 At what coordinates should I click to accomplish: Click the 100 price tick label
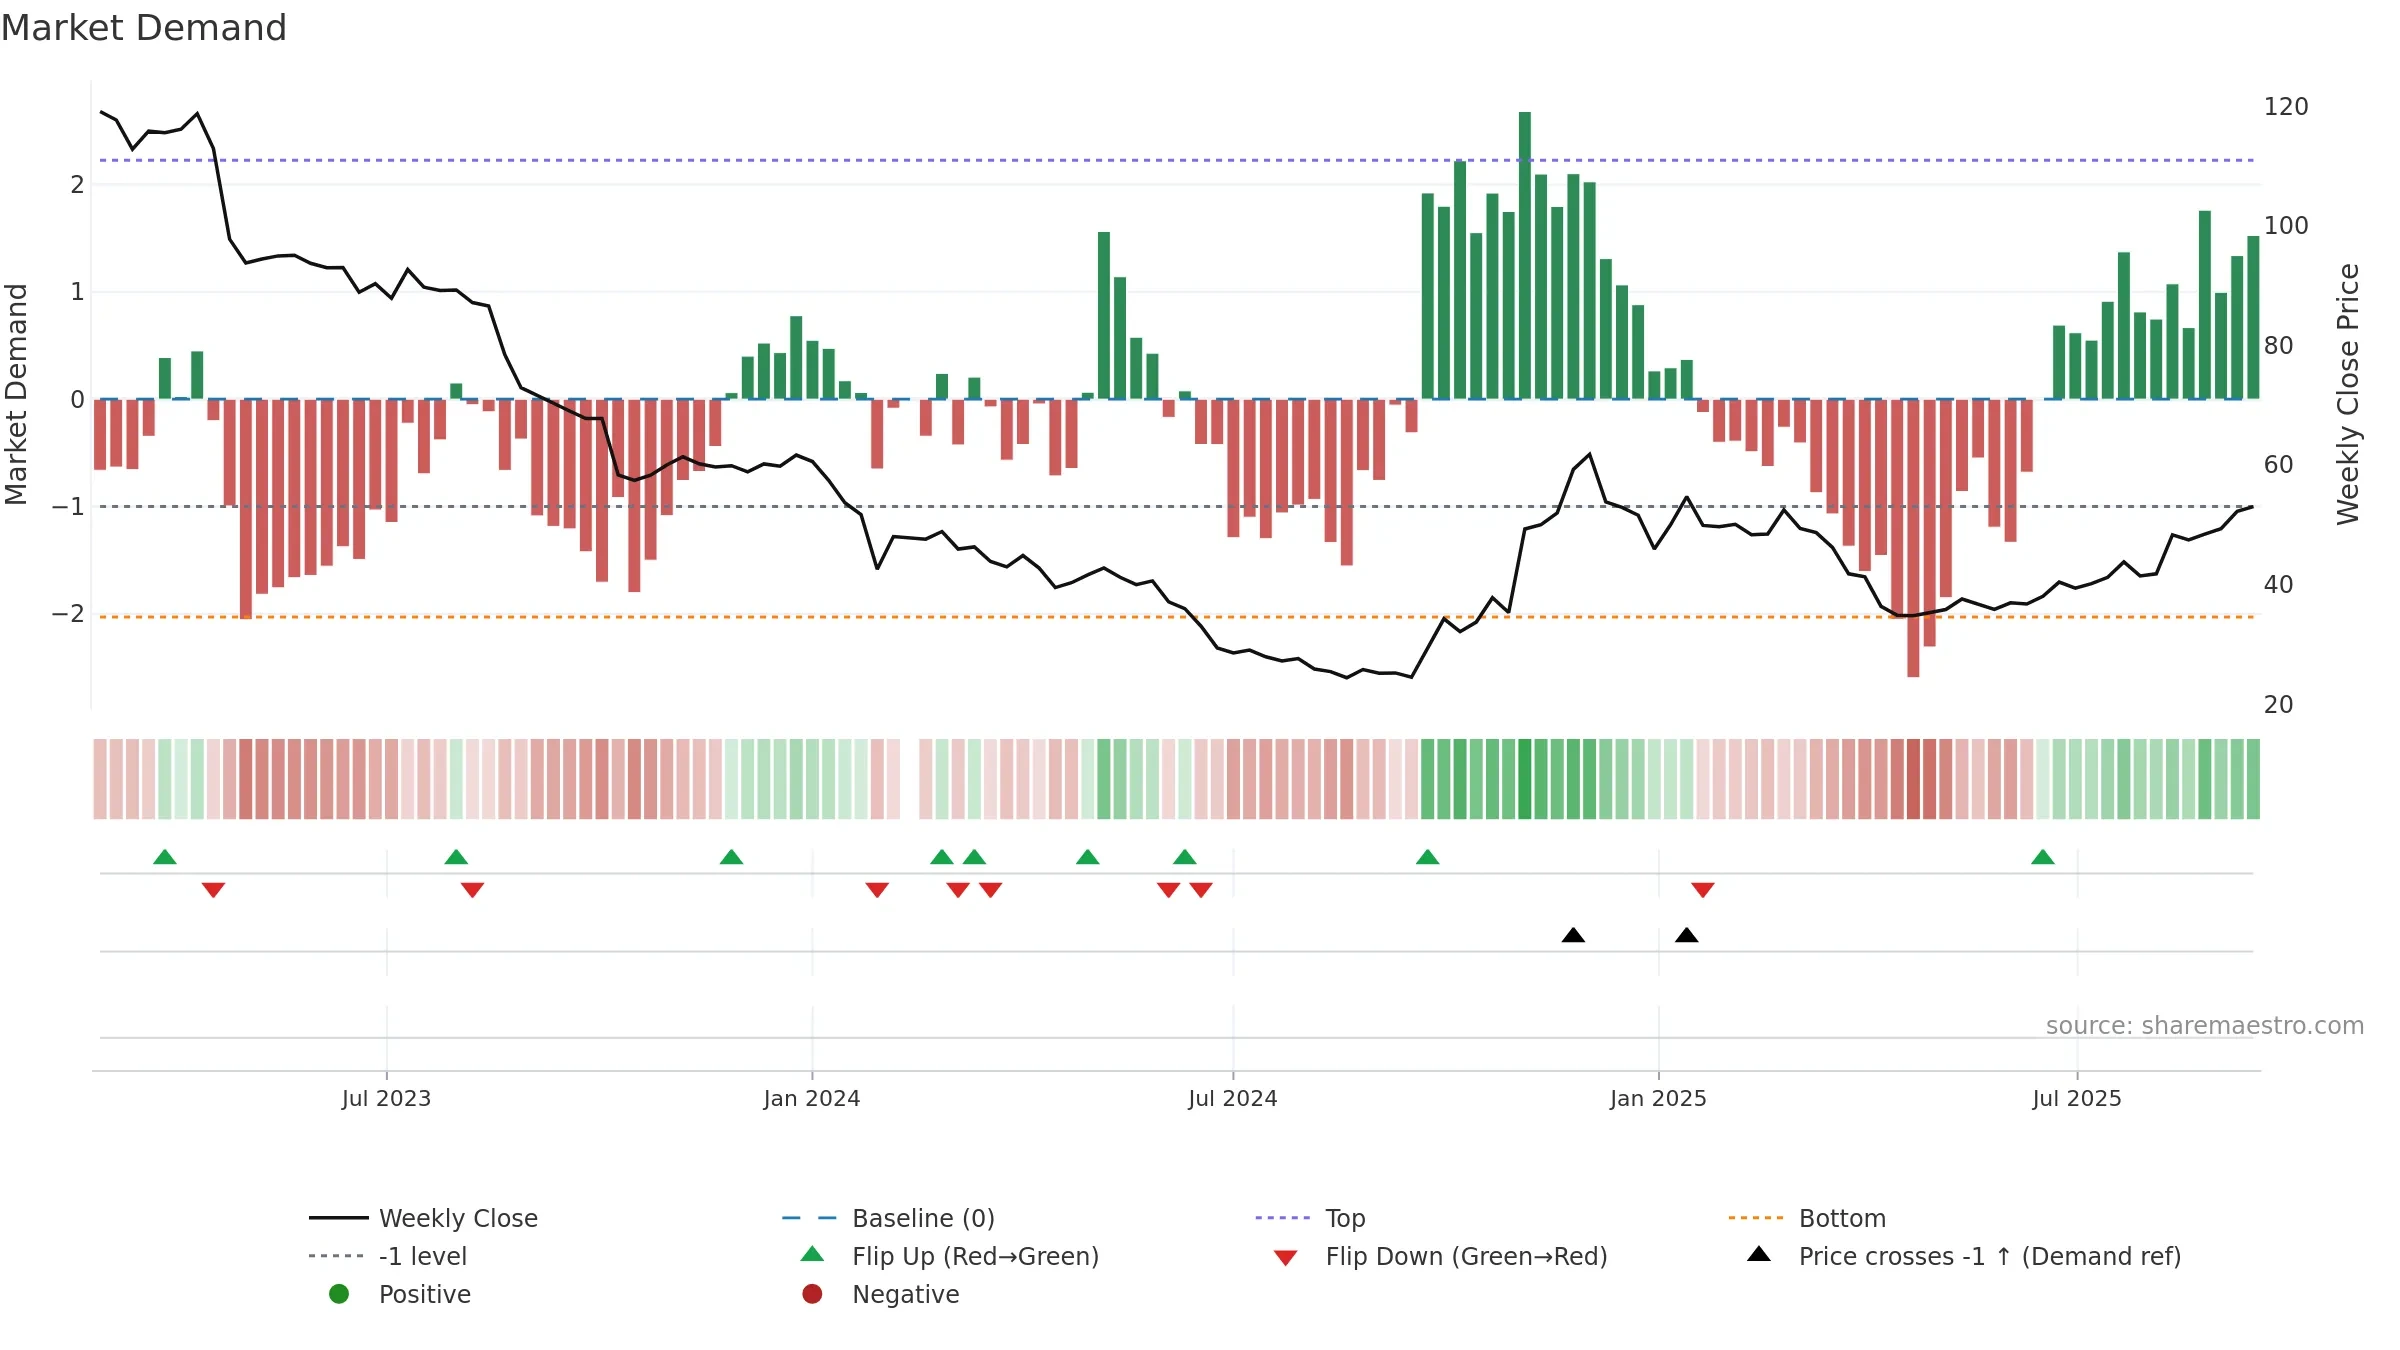(x=2286, y=225)
